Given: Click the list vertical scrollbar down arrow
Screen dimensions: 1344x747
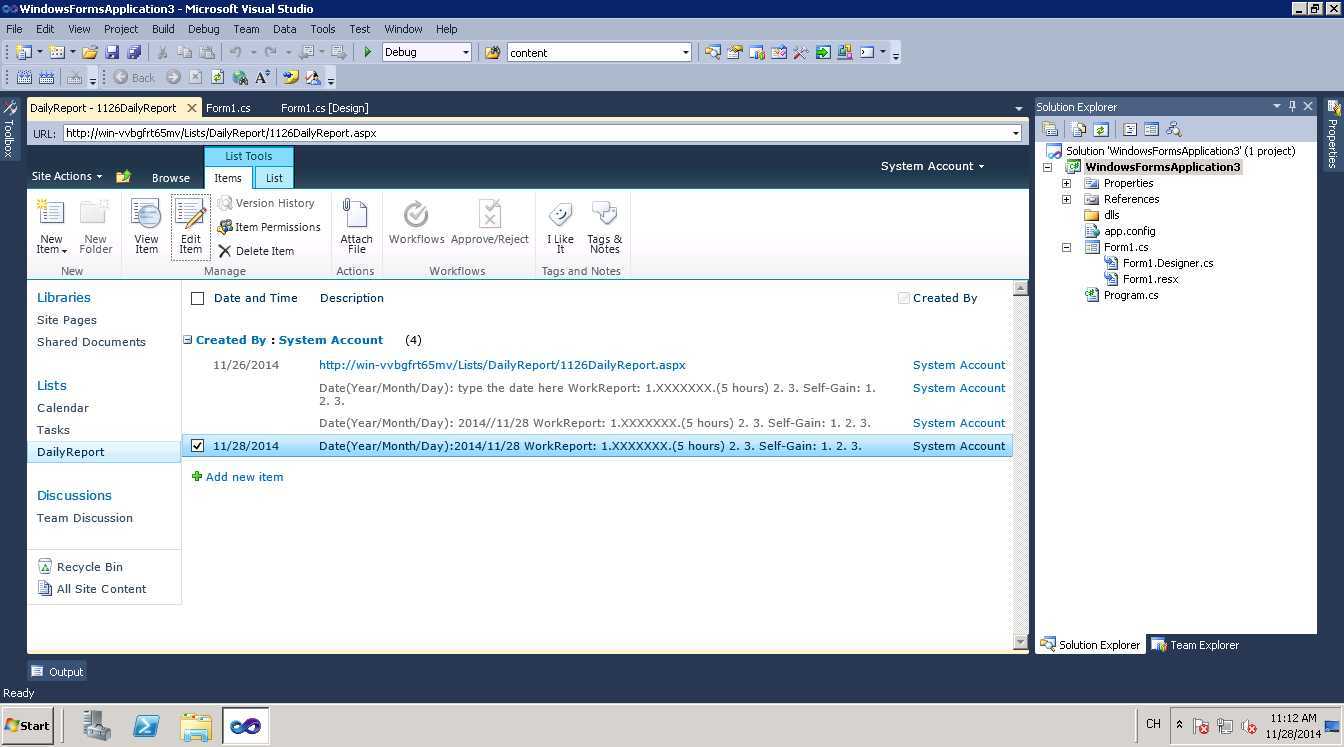Looking at the screenshot, I should [1020, 643].
